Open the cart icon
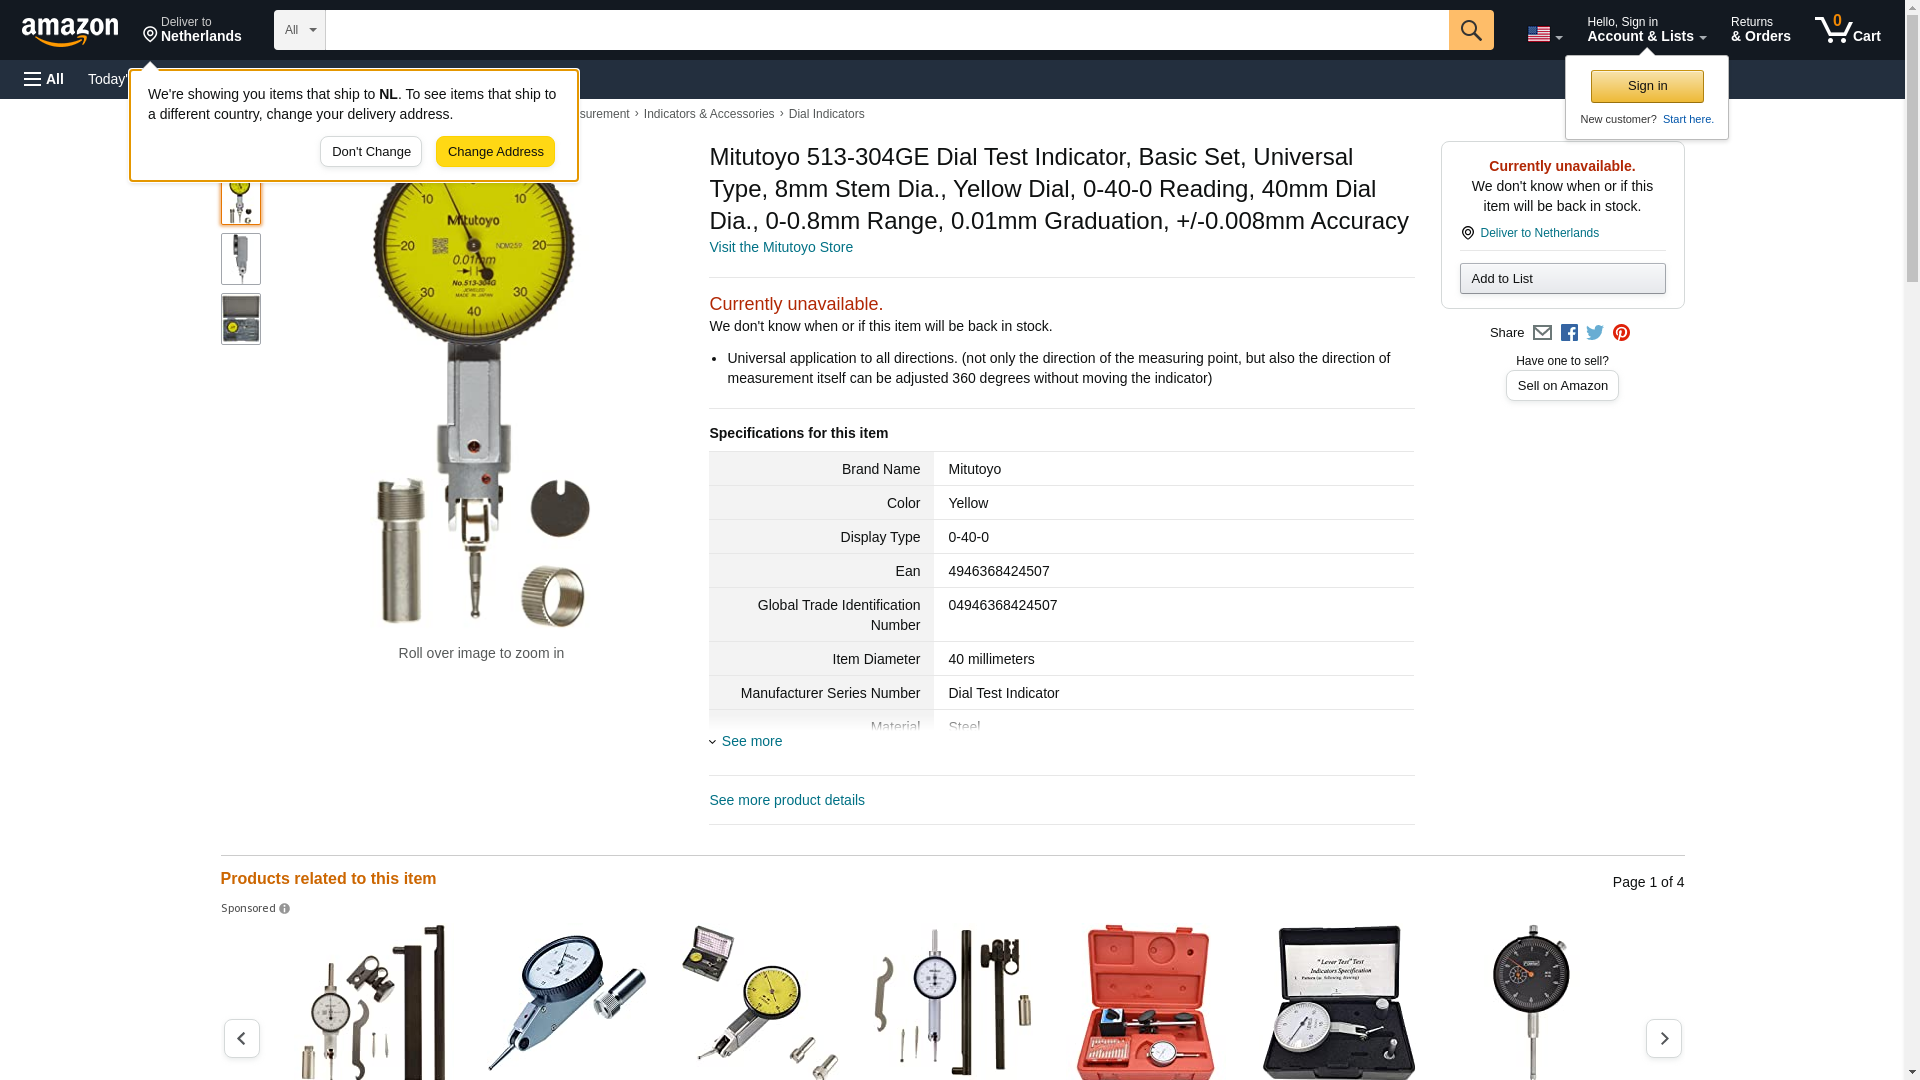Screen dimensions: 1920x1080 pos(1847,29)
